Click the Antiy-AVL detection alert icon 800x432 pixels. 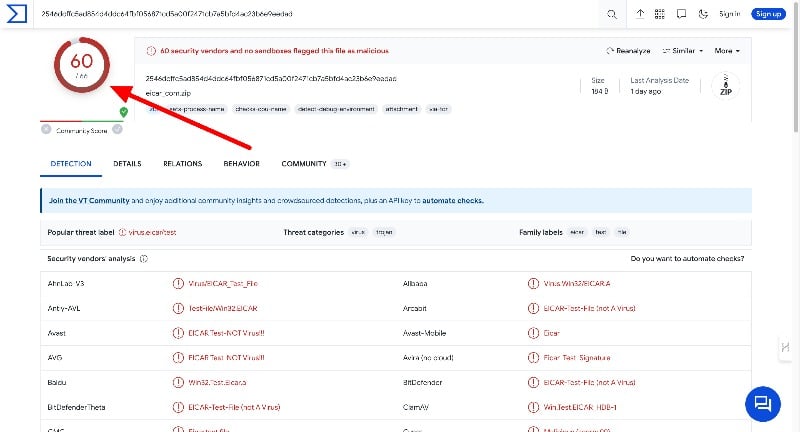click(x=178, y=308)
